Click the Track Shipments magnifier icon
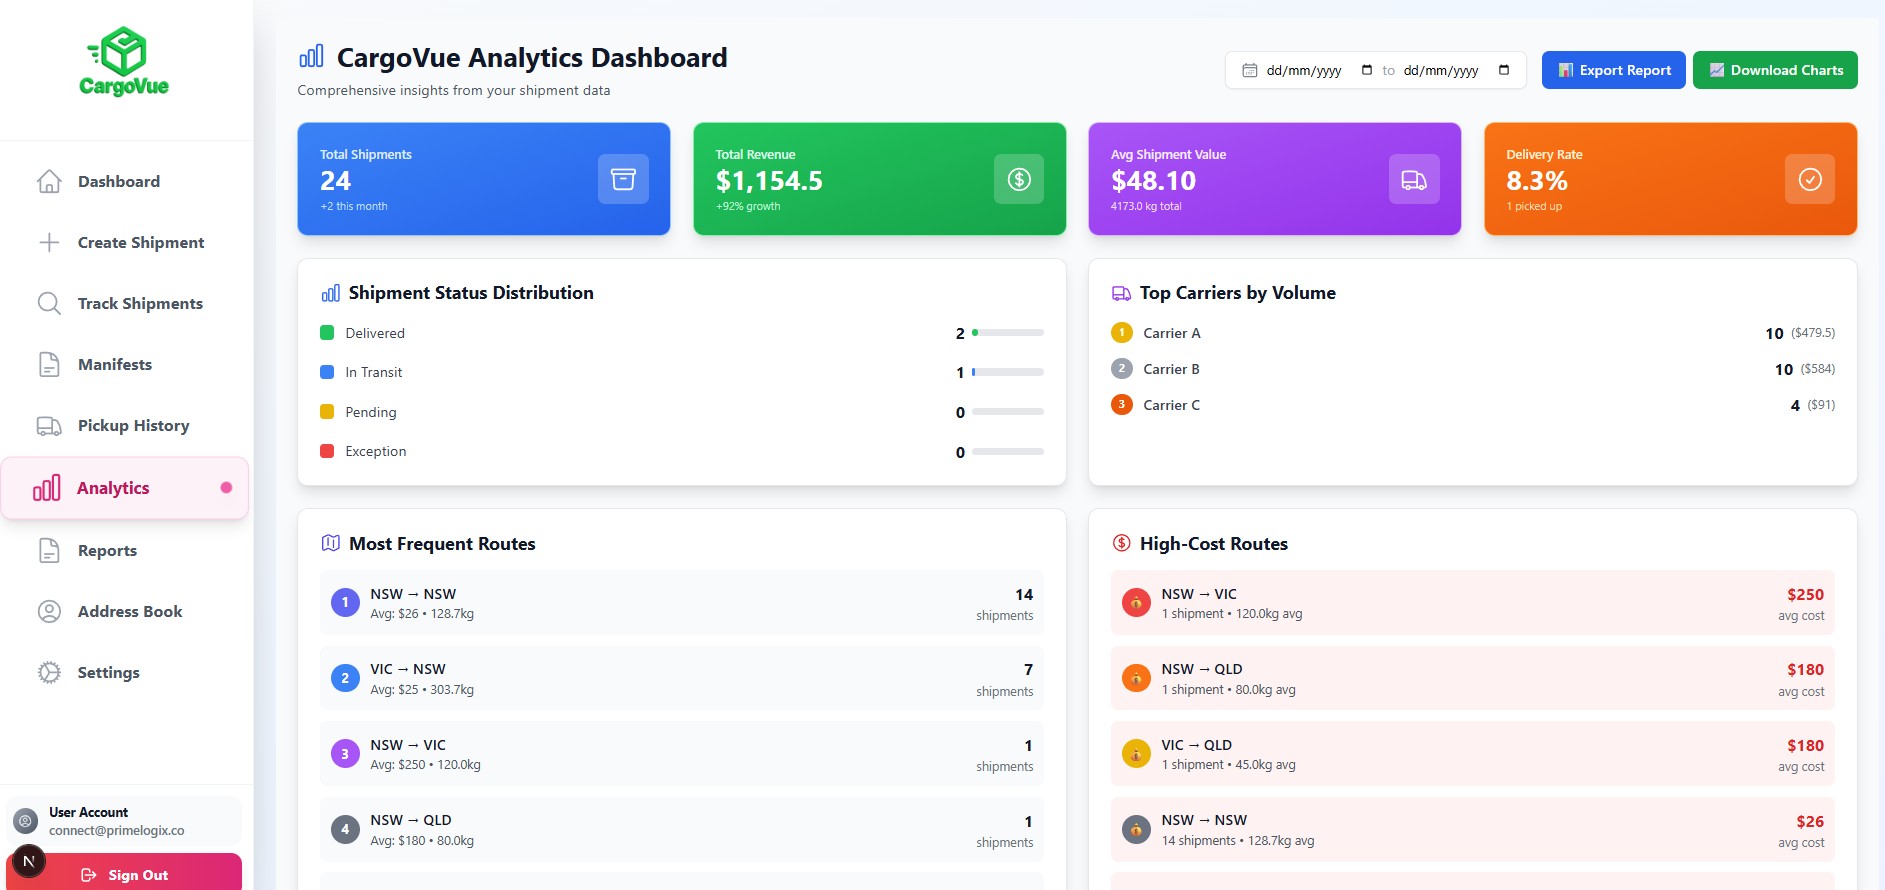The height and width of the screenshot is (890, 1885). [49, 303]
